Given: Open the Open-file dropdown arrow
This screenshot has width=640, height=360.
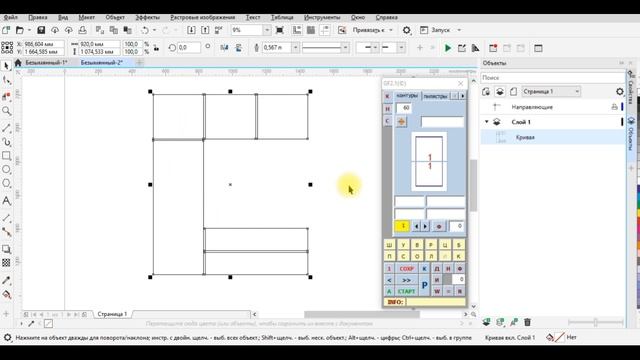Looking at the screenshot, I should [29, 30].
